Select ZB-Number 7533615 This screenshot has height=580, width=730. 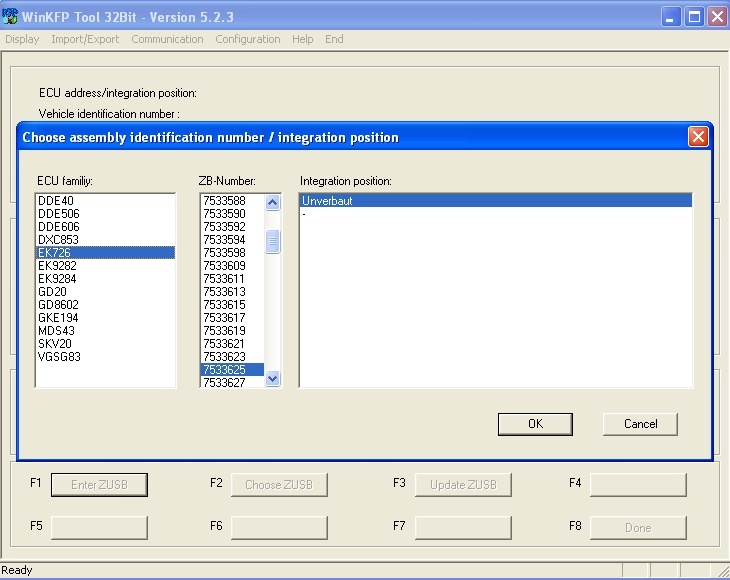[x=232, y=305]
